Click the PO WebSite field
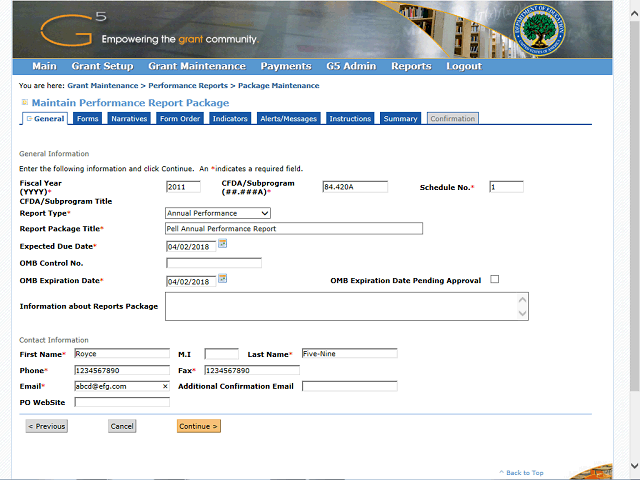The height and width of the screenshot is (480, 640). coord(122,402)
